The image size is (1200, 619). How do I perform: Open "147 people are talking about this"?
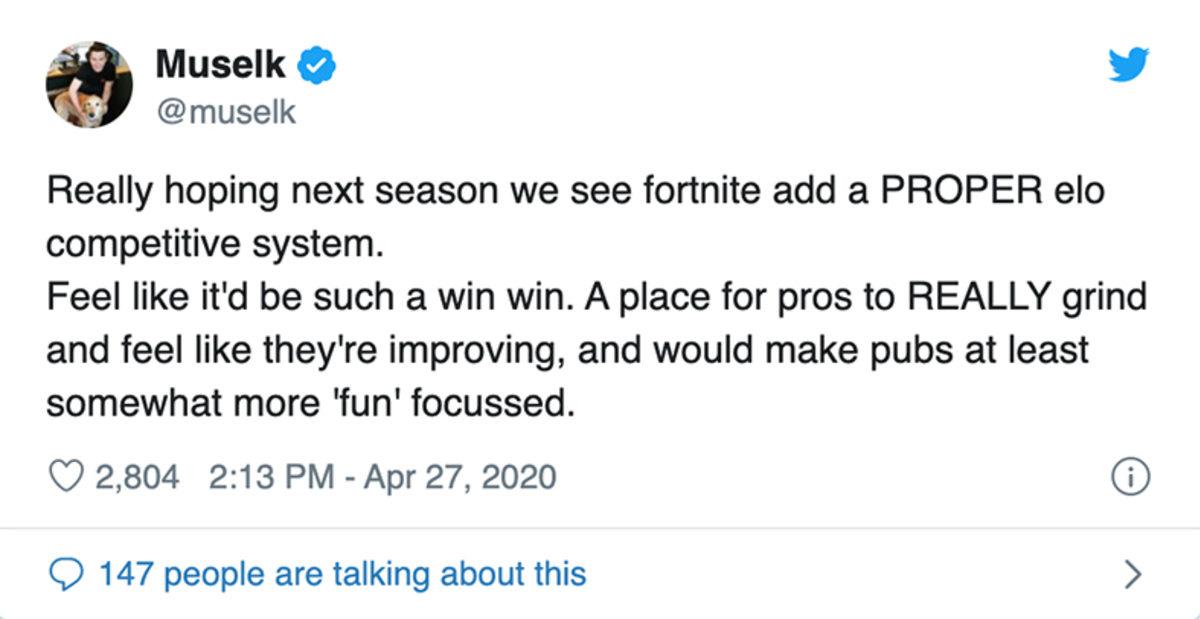(340, 573)
